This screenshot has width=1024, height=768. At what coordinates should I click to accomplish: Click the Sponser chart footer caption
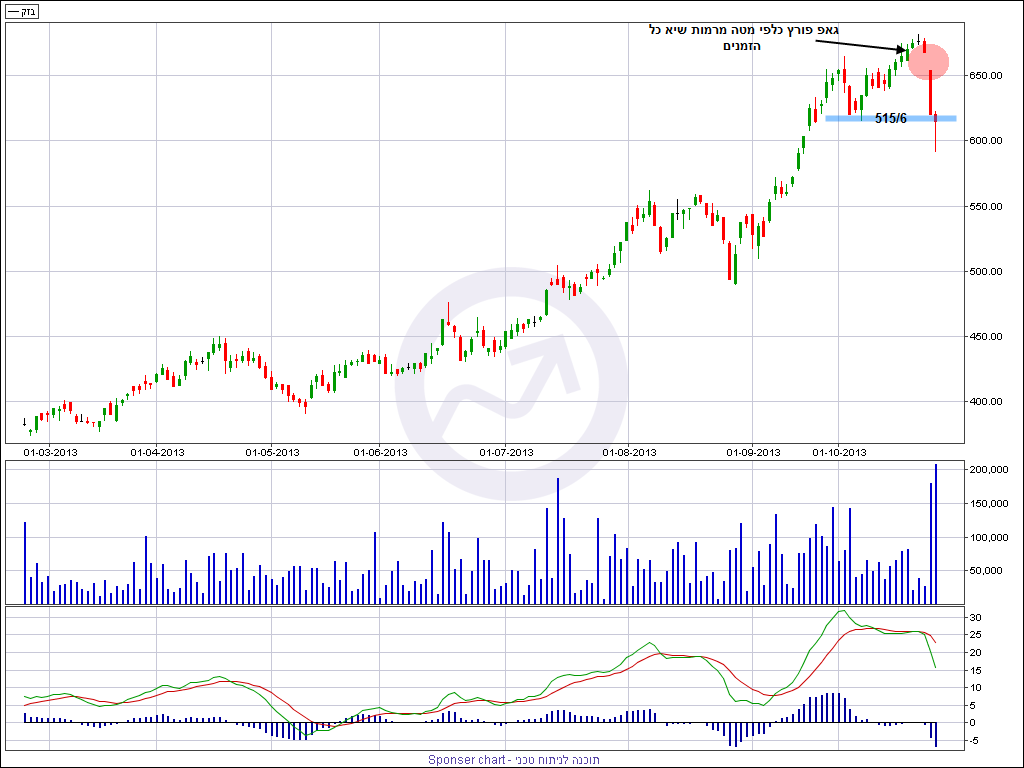tap(513, 760)
